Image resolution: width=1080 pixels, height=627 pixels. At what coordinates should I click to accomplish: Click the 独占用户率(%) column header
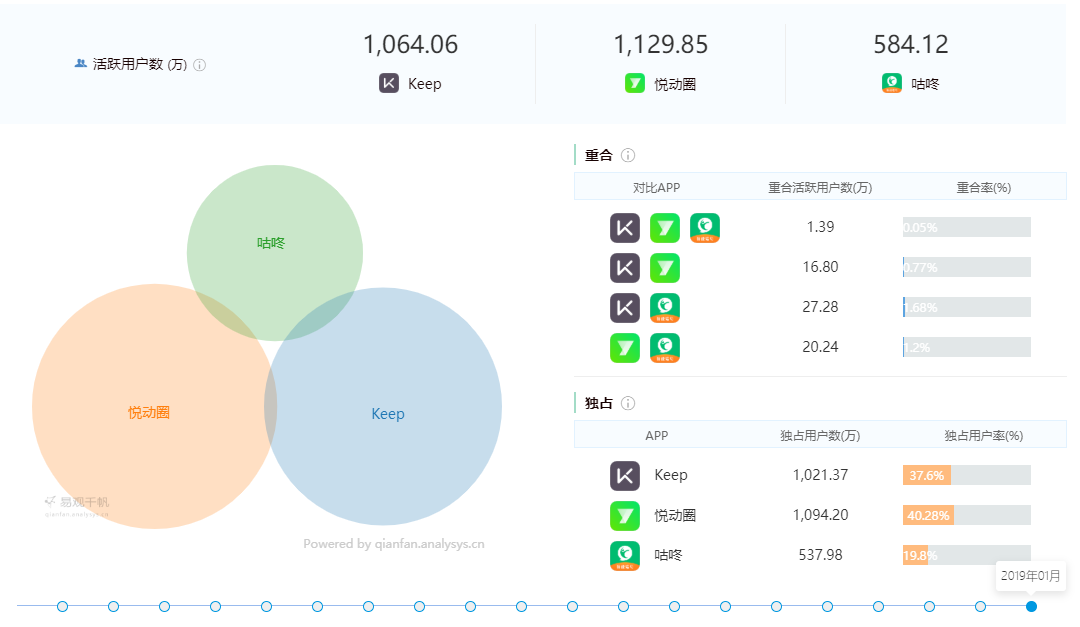pyautogui.click(x=984, y=435)
